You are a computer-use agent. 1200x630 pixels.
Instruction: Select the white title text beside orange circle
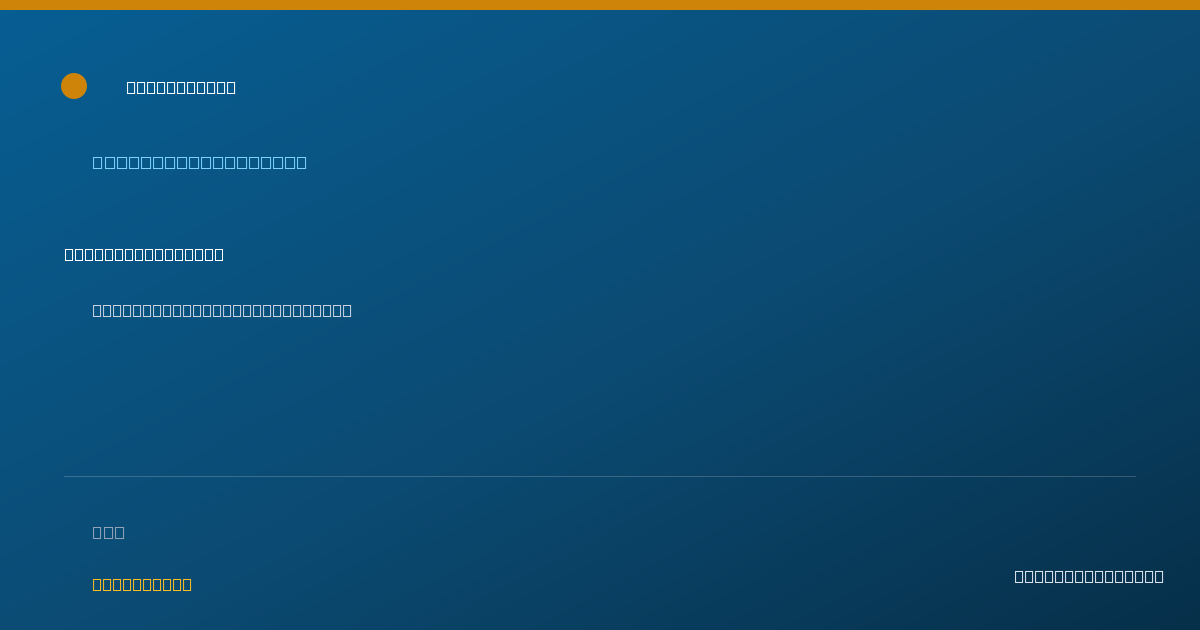pyautogui.click(x=181, y=87)
